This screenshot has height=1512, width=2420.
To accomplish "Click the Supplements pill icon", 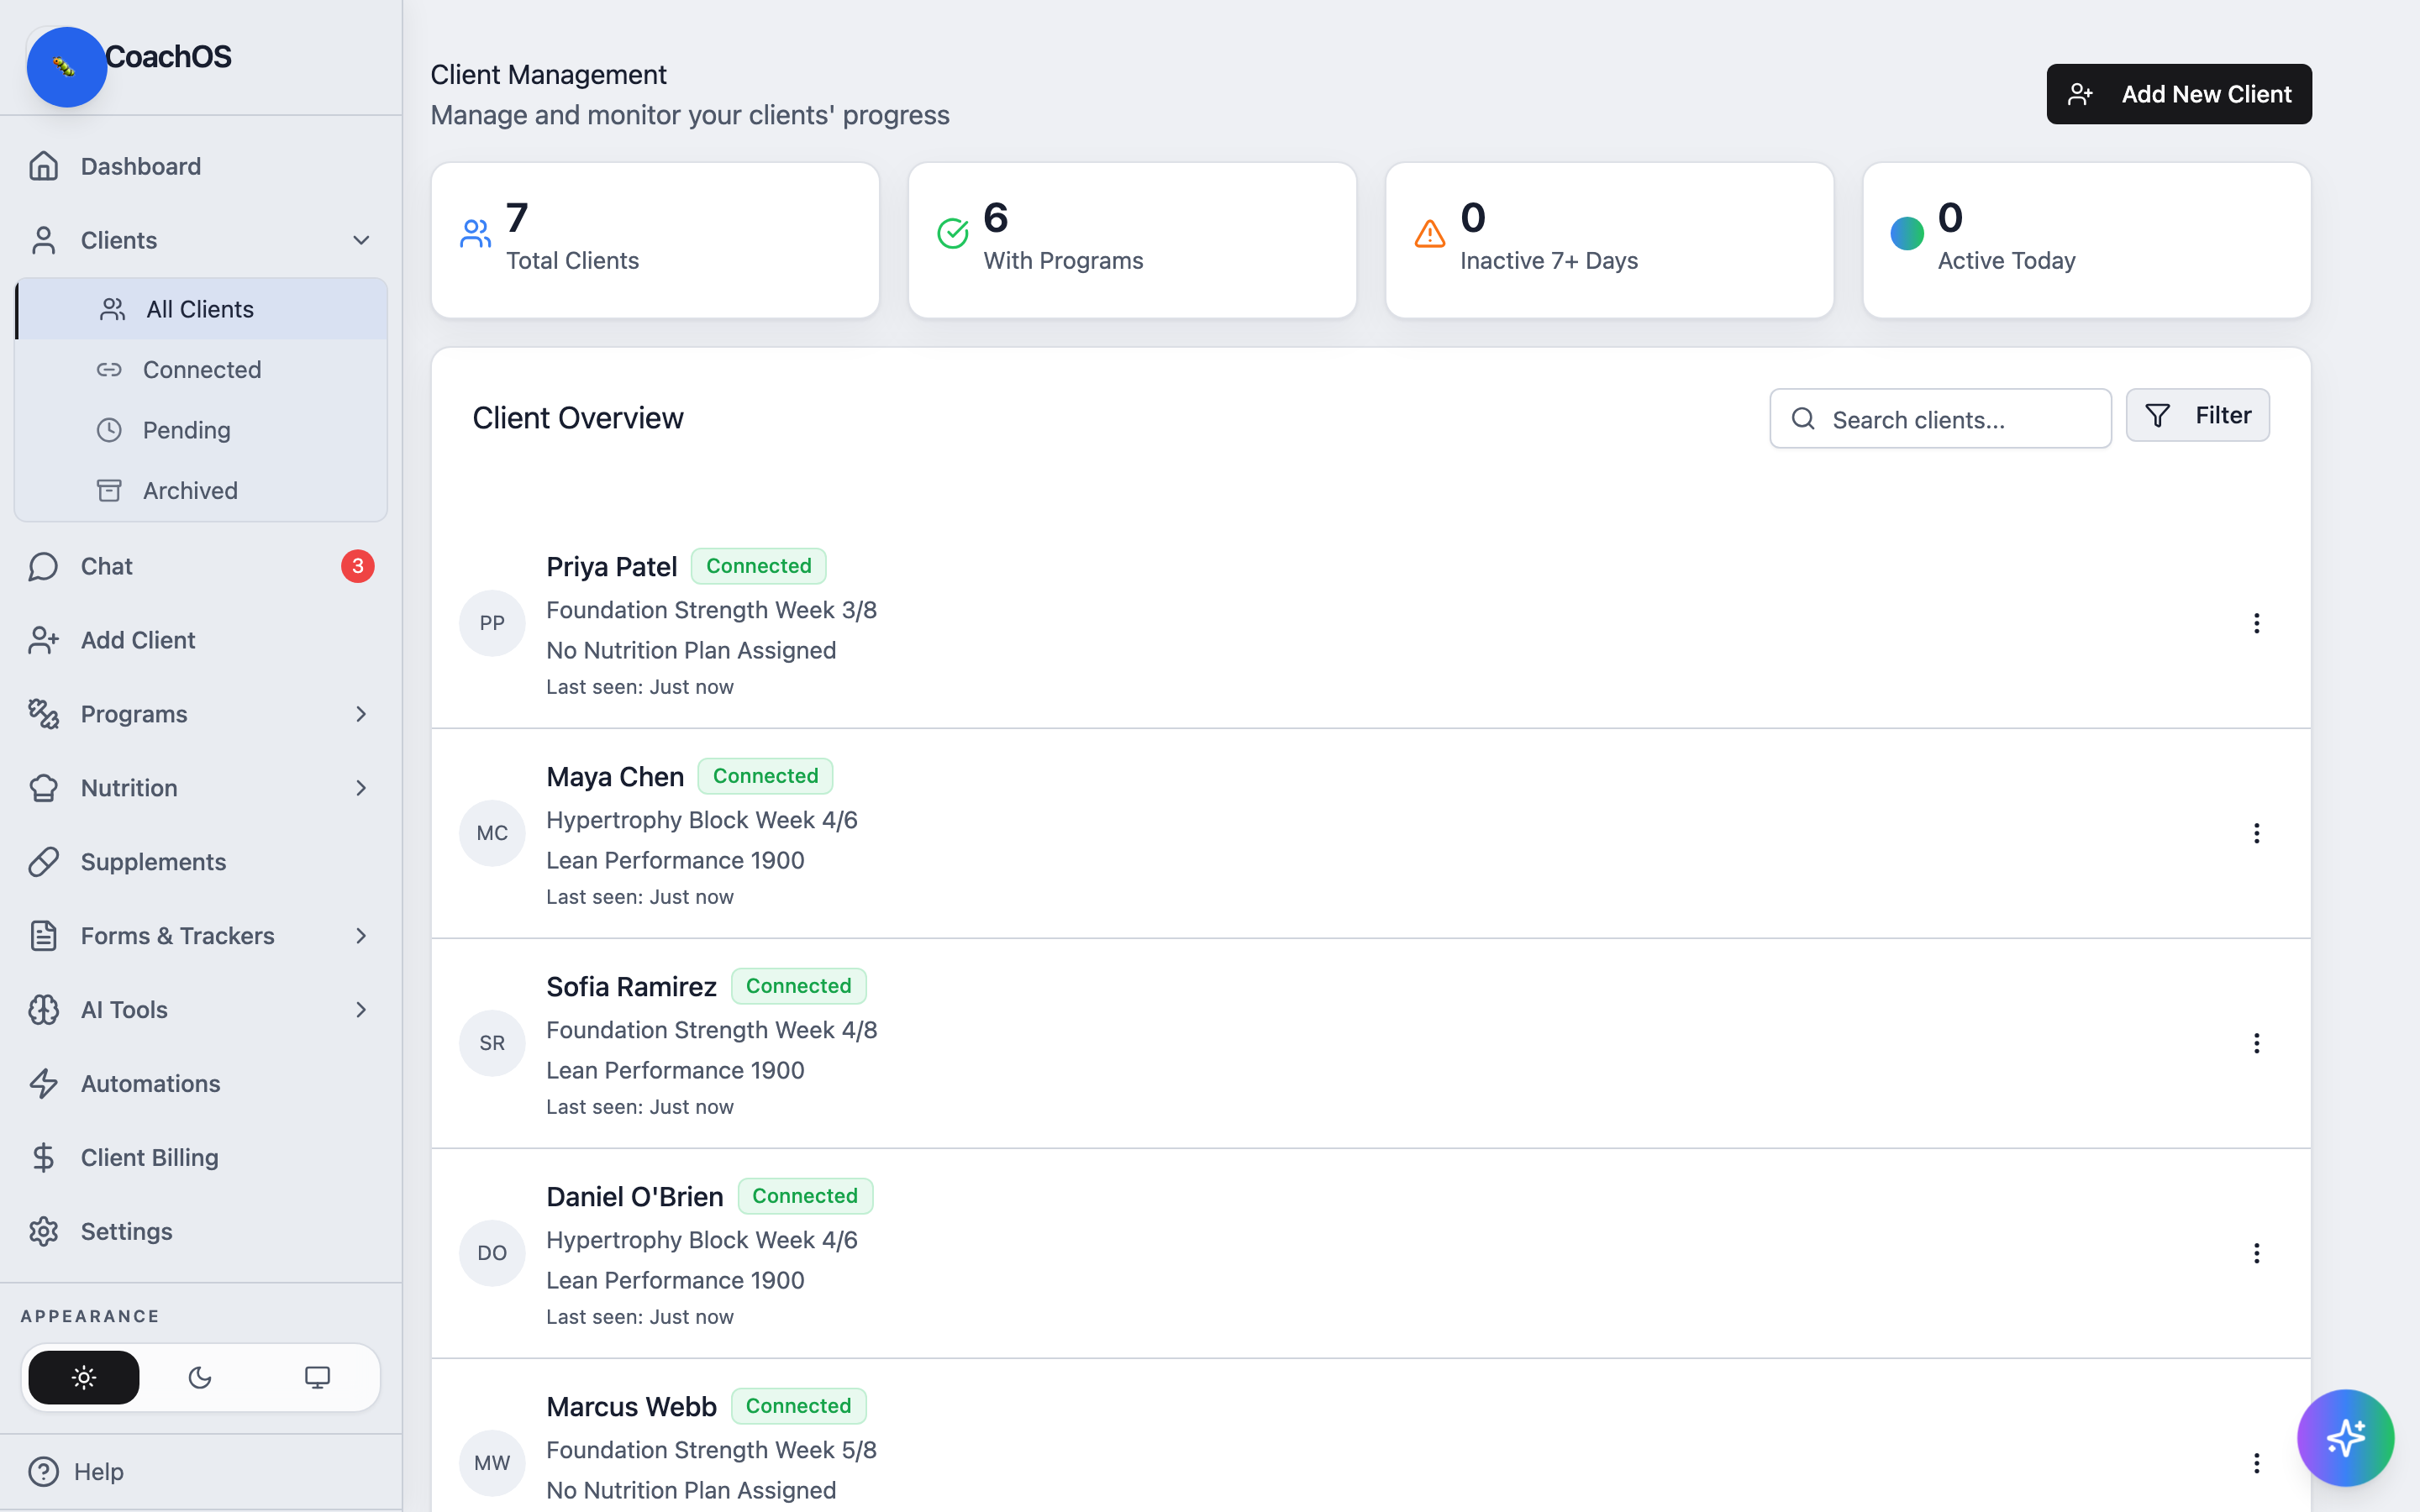I will 43,862.
